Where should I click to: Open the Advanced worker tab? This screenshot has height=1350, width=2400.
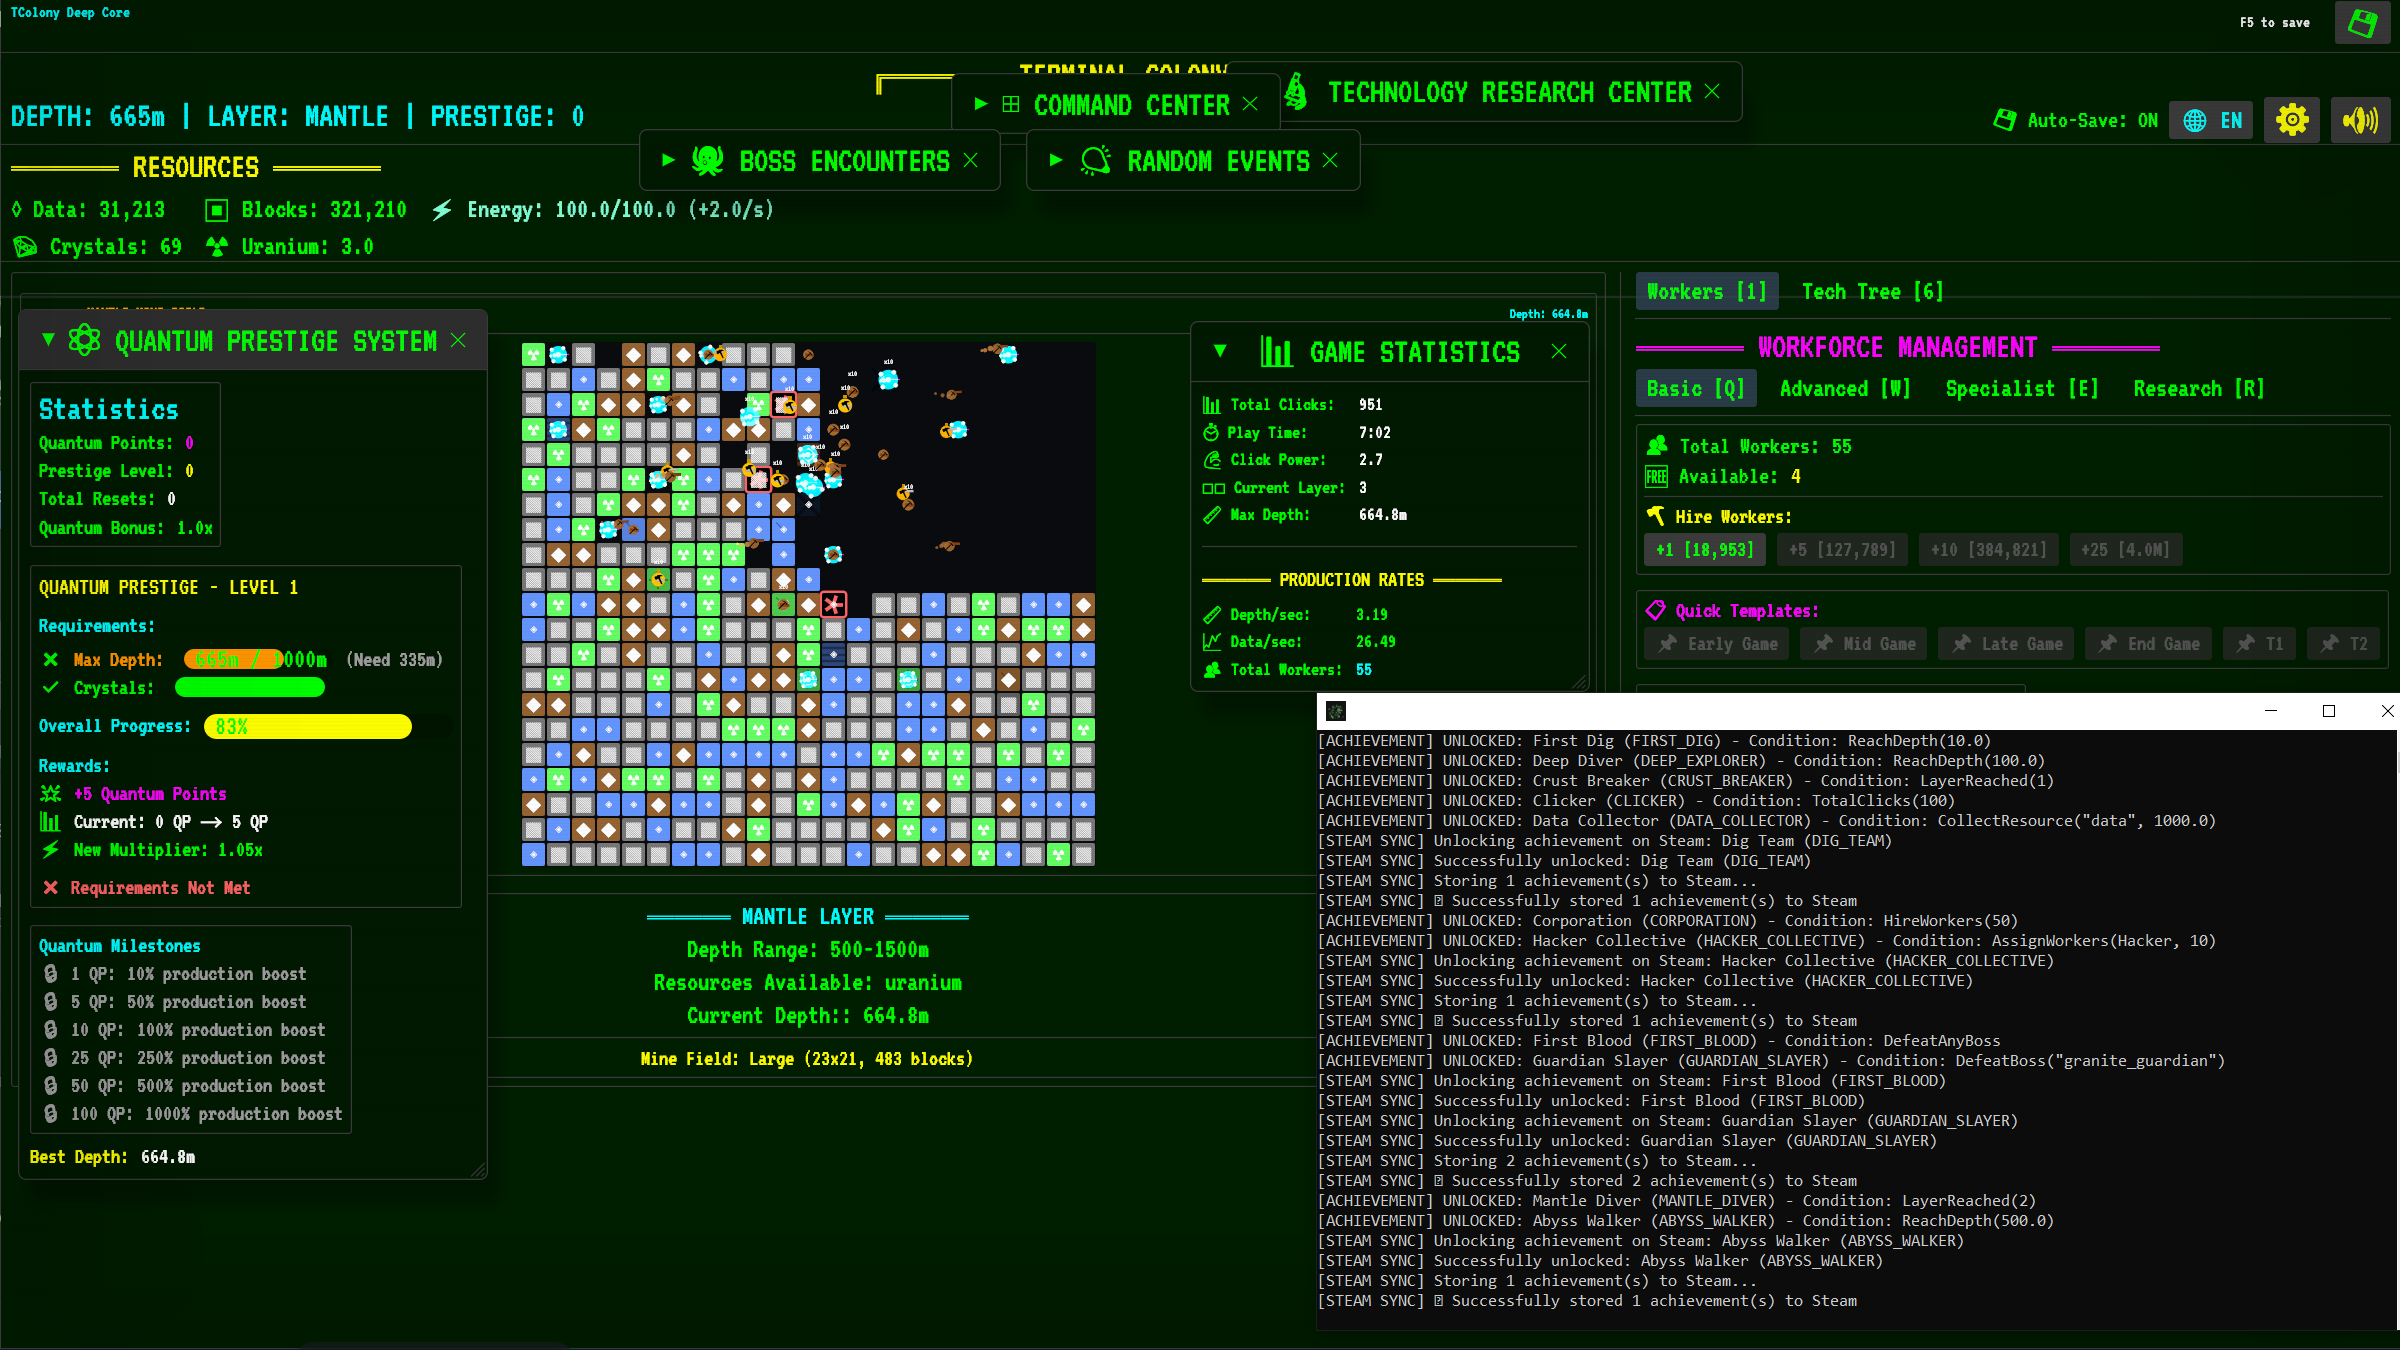click(x=1843, y=388)
